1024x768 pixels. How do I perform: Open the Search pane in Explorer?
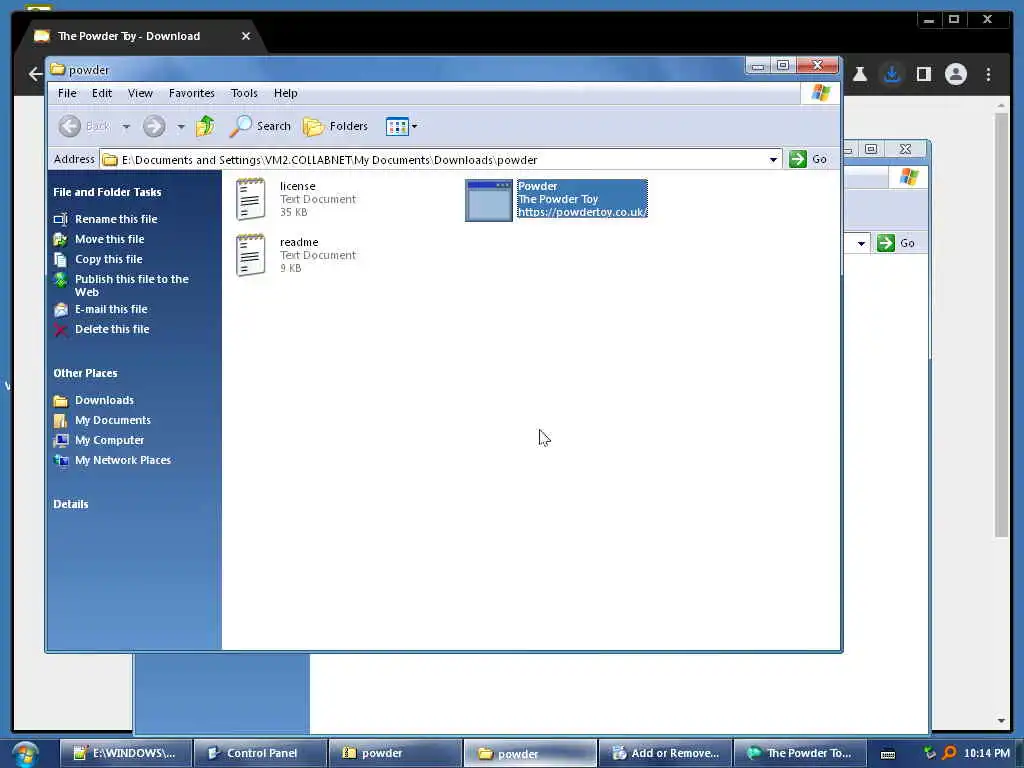click(260, 126)
